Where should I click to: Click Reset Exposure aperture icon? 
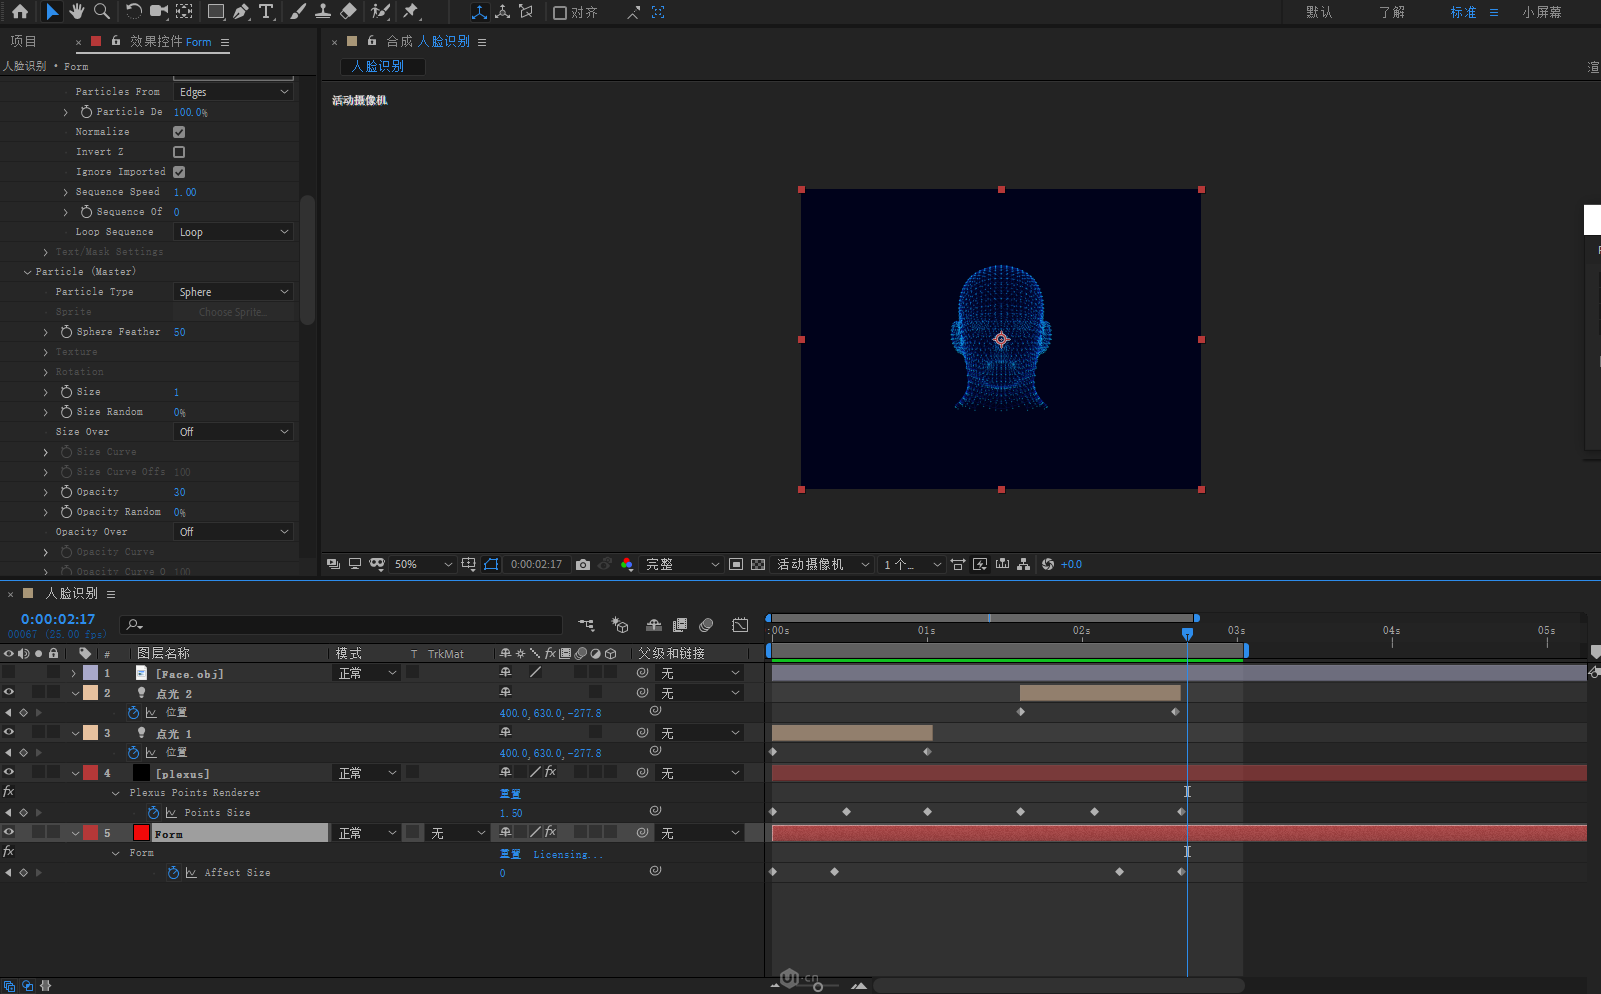tap(1048, 564)
